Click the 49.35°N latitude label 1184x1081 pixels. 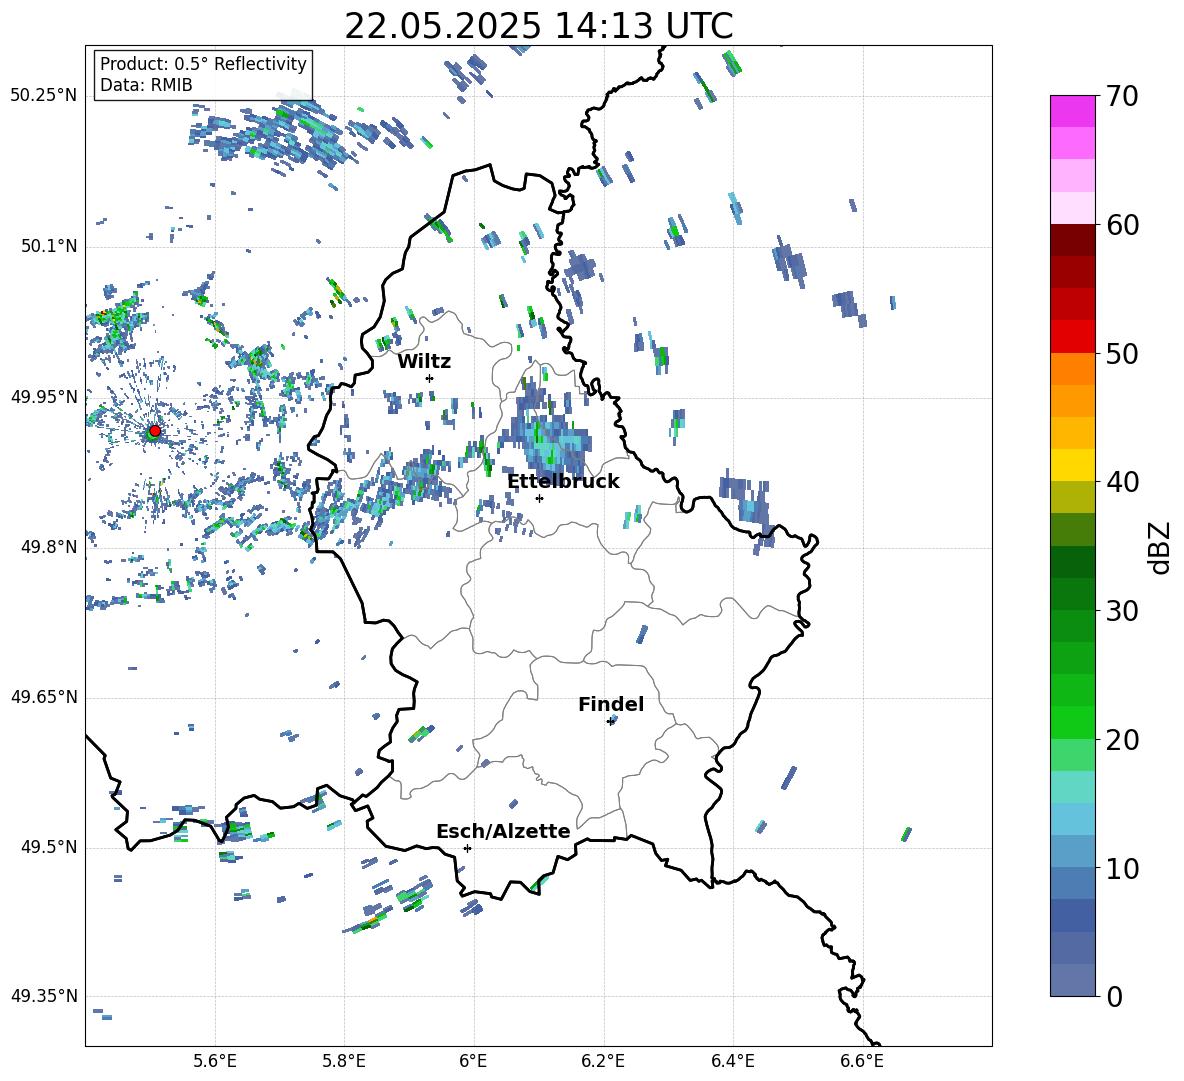coord(44,996)
